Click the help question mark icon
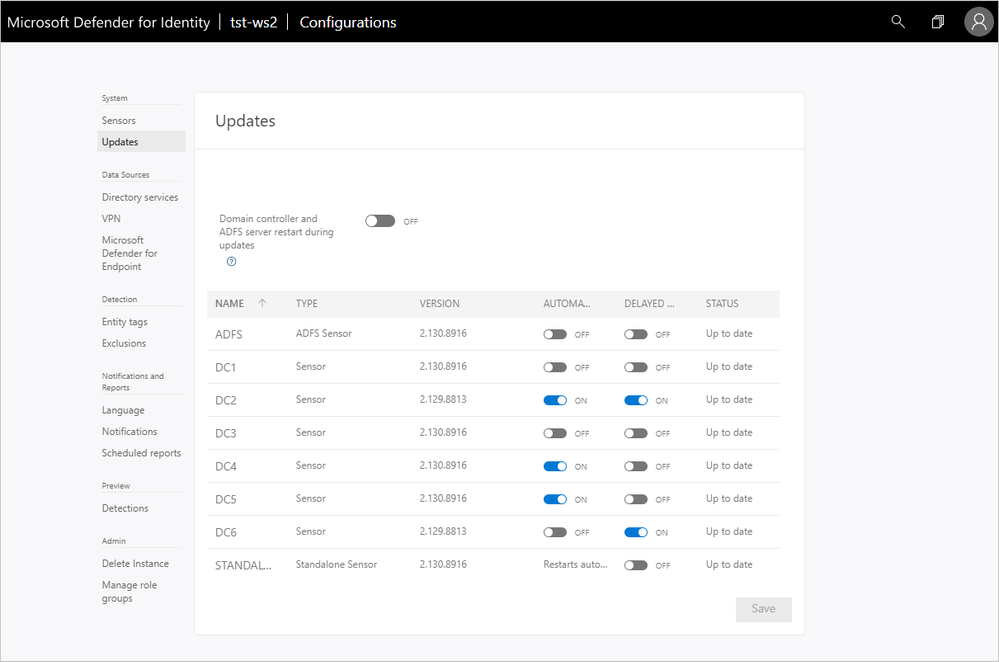This screenshot has height=662, width=999. 231,261
